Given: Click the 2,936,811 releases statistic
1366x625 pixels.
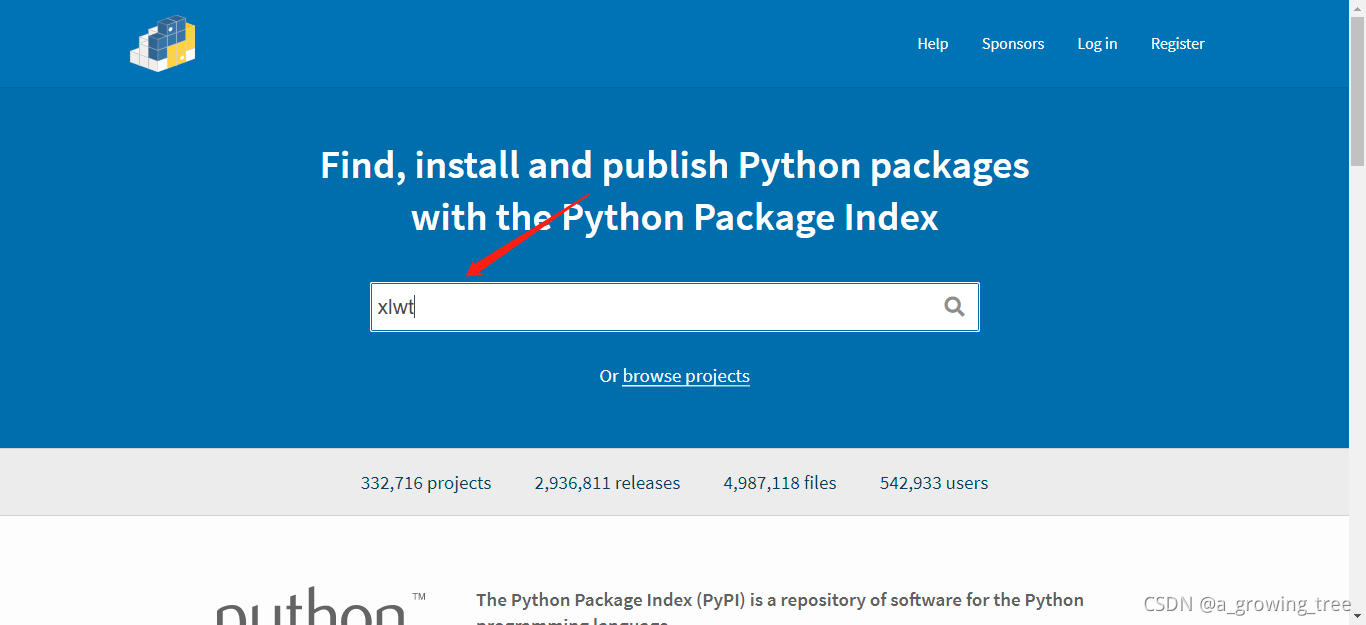Looking at the screenshot, I should (x=607, y=483).
